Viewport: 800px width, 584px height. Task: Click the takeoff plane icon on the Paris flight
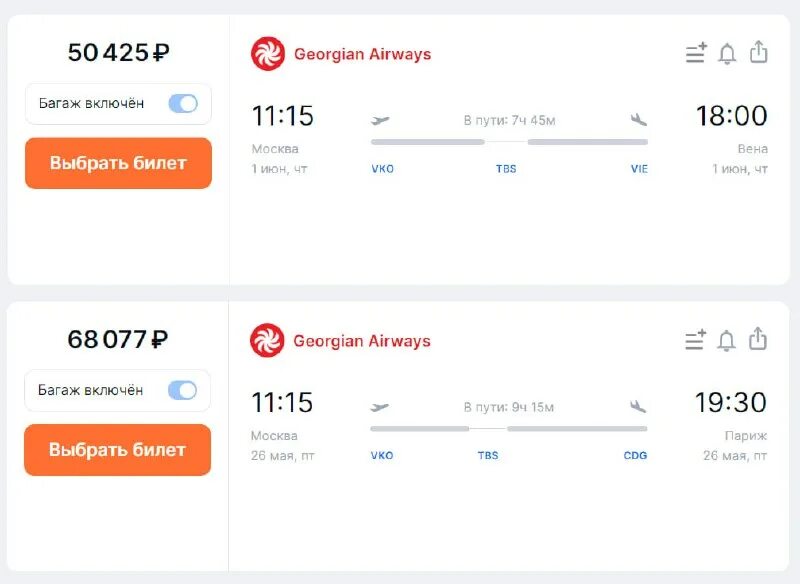(380, 407)
